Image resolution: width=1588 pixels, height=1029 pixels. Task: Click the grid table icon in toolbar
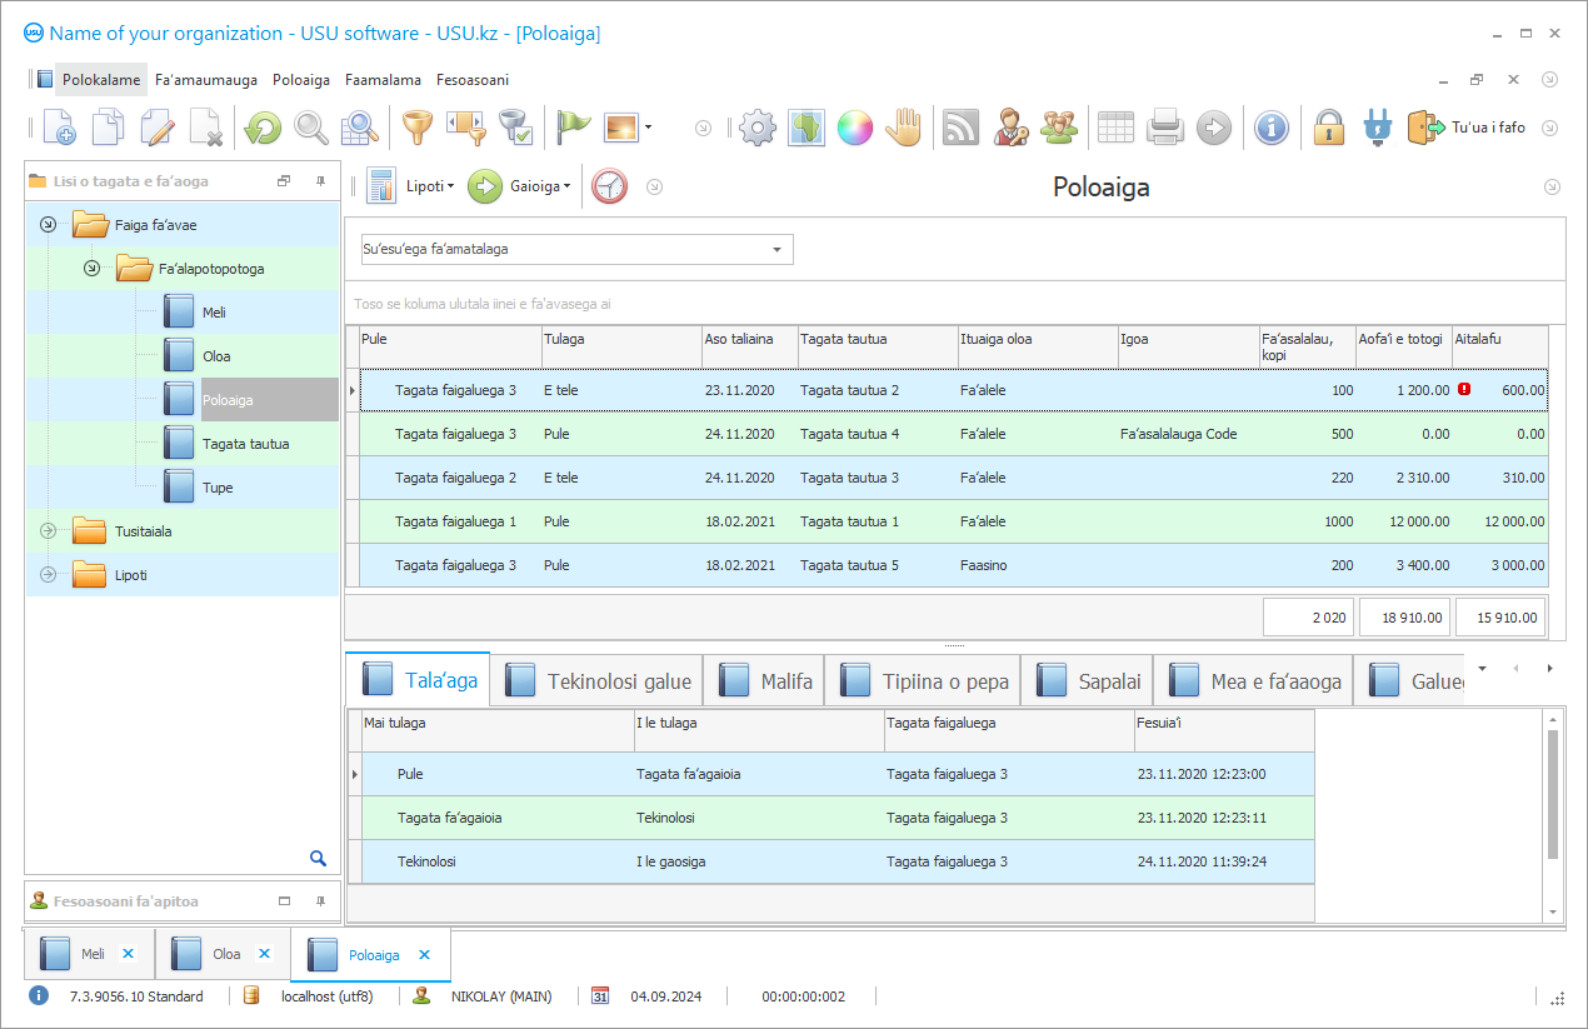coord(1116,128)
